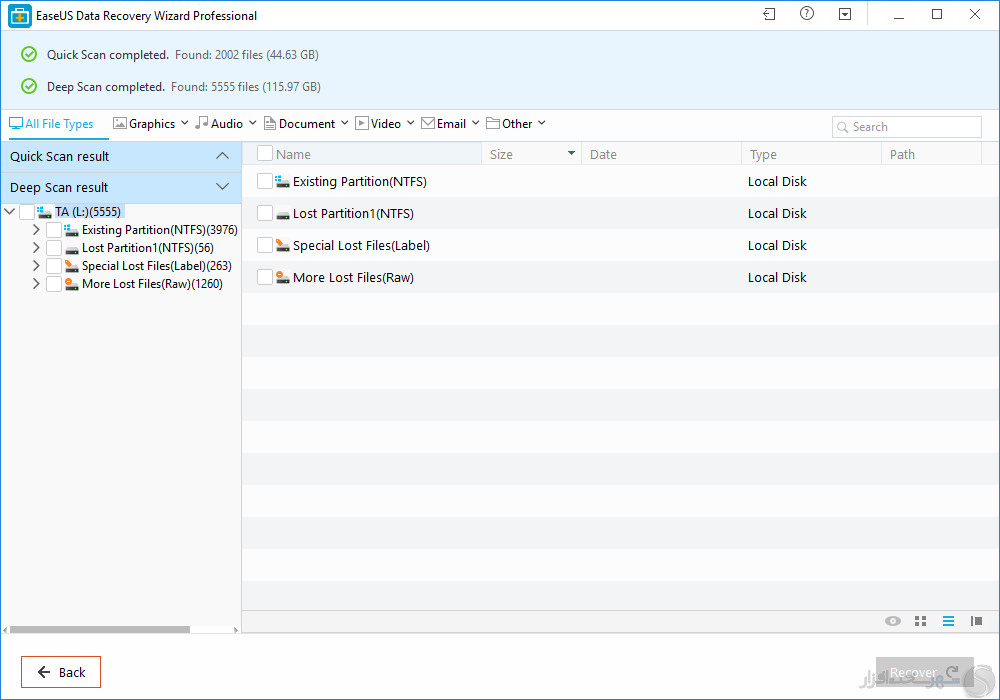Click the All File Types monitor icon
This screenshot has height=700, width=1000.
15,123
